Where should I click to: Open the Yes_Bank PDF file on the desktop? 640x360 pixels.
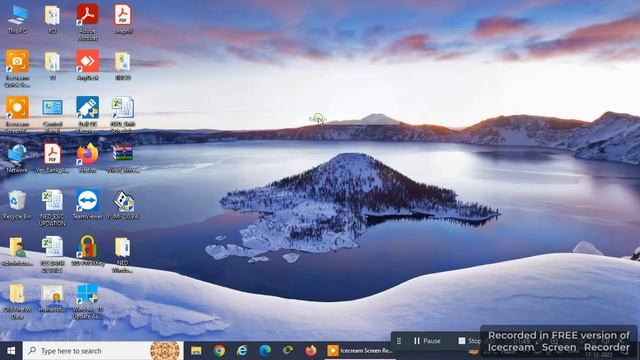[x=52, y=159]
